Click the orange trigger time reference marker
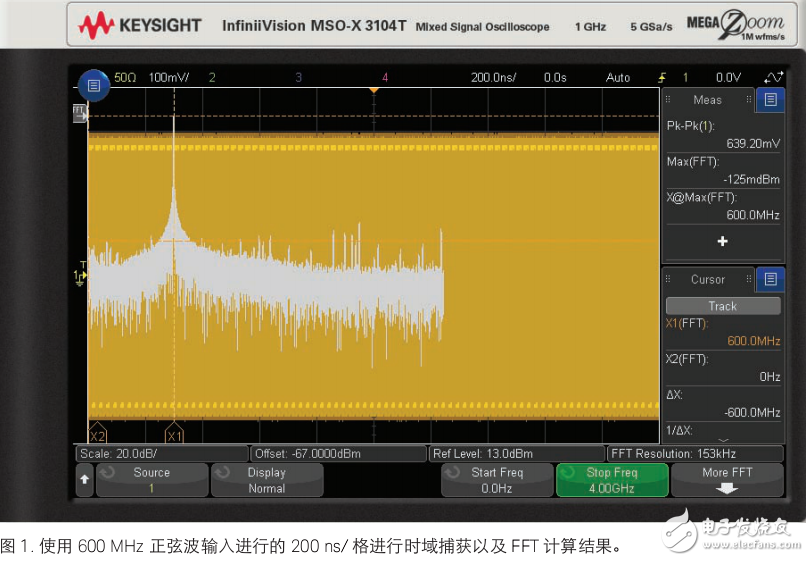The width and height of the screenshot is (809, 561). point(372,91)
